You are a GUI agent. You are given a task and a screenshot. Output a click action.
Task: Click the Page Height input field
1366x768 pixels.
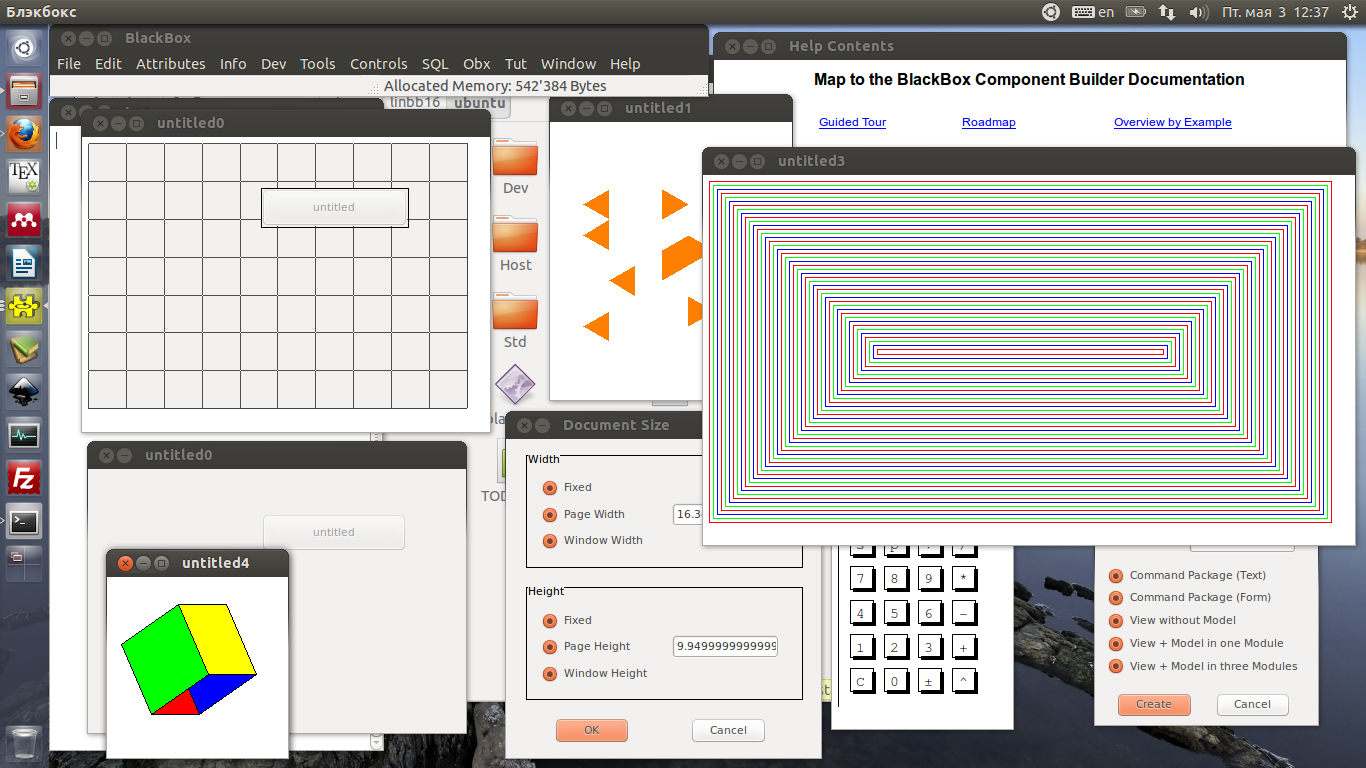pos(725,646)
